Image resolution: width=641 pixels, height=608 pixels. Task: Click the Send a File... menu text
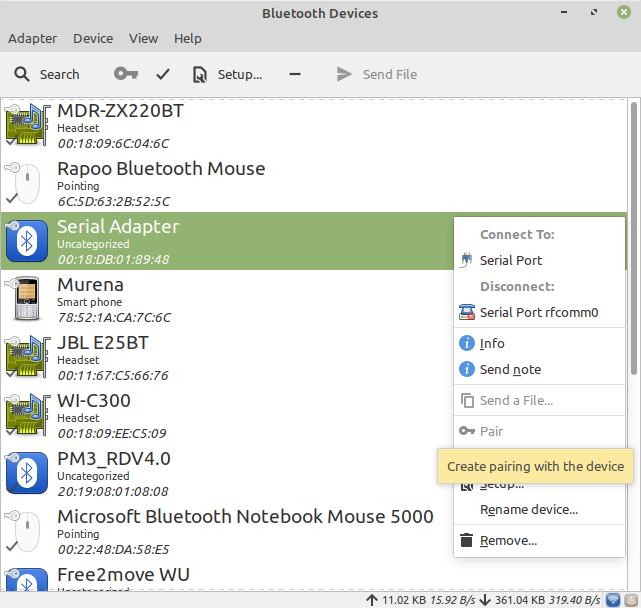(516, 401)
